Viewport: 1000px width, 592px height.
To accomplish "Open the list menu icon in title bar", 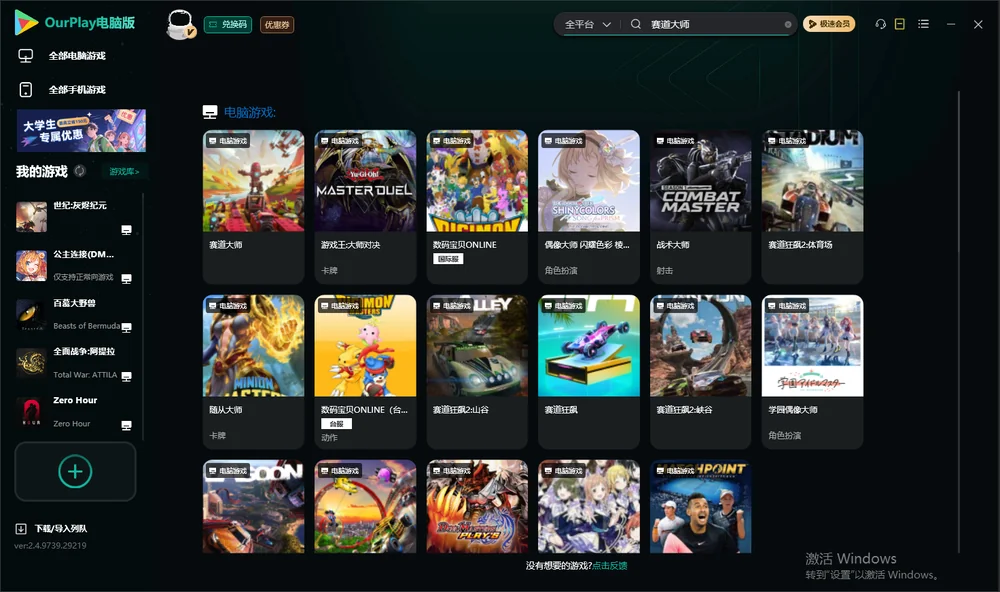I will coord(923,24).
